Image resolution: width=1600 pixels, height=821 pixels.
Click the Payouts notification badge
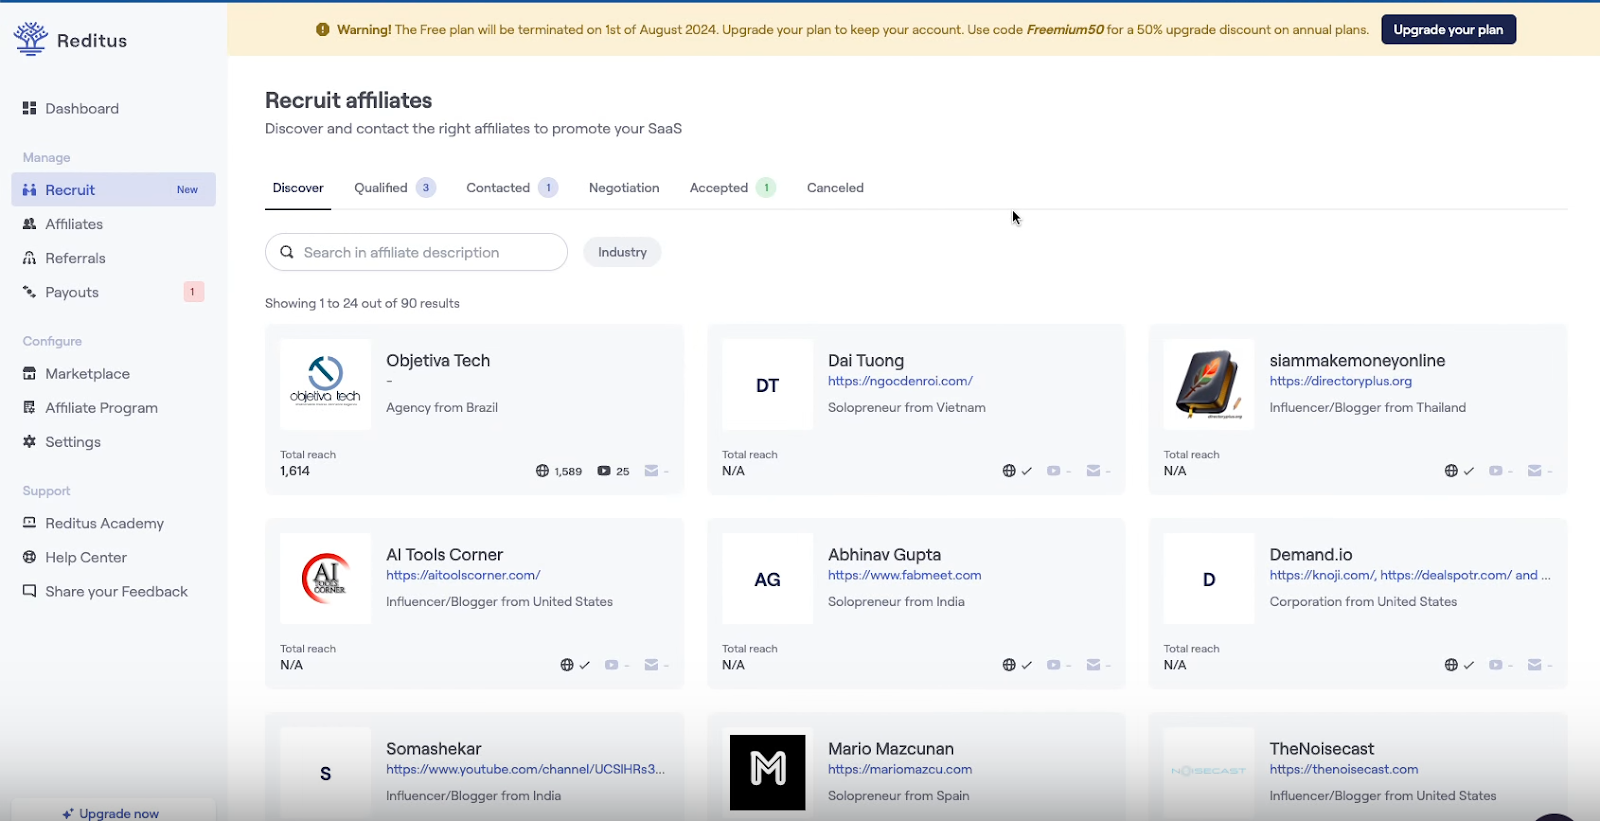pyautogui.click(x=194, y=292)
